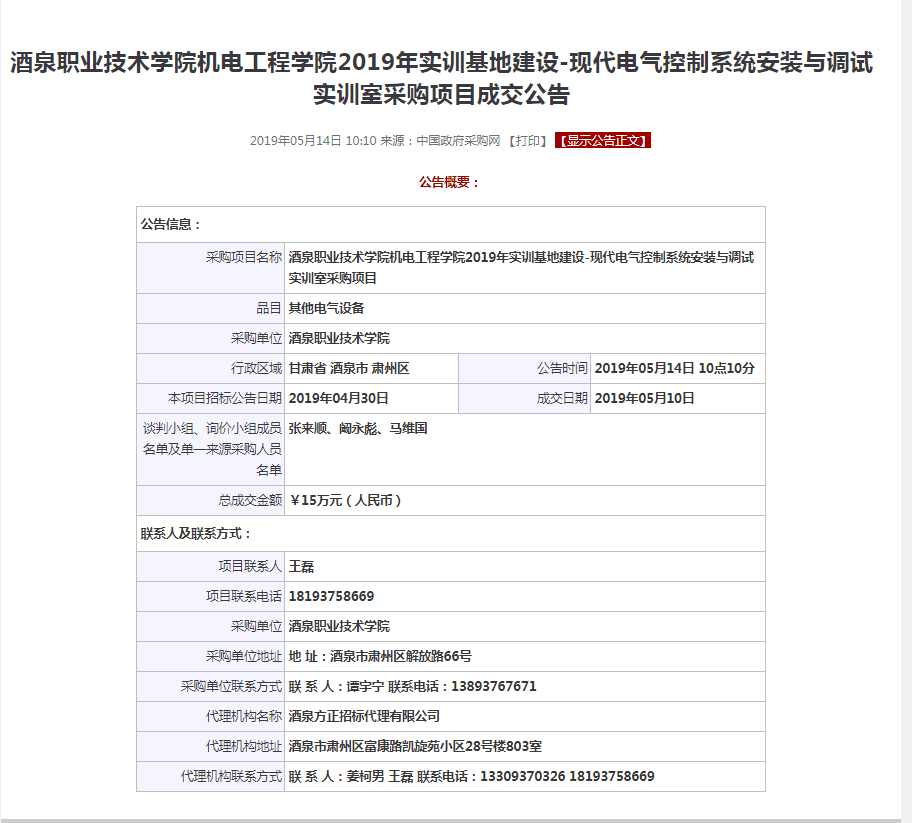Click the red 公告概要 heading
Image resolution: width=912 pixels, height=823 pixels.
coord(450,182)
